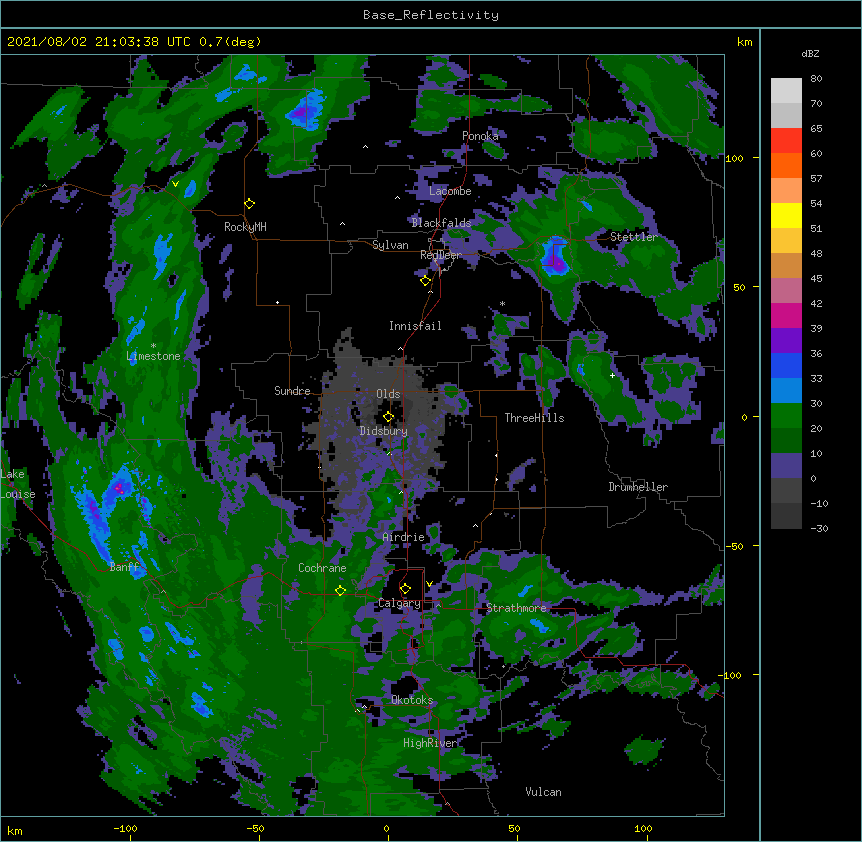Pick the purple 39-36 dBZ legend swatch
The height and width of the screenshot is (842, 862).
tap(786, 341)
